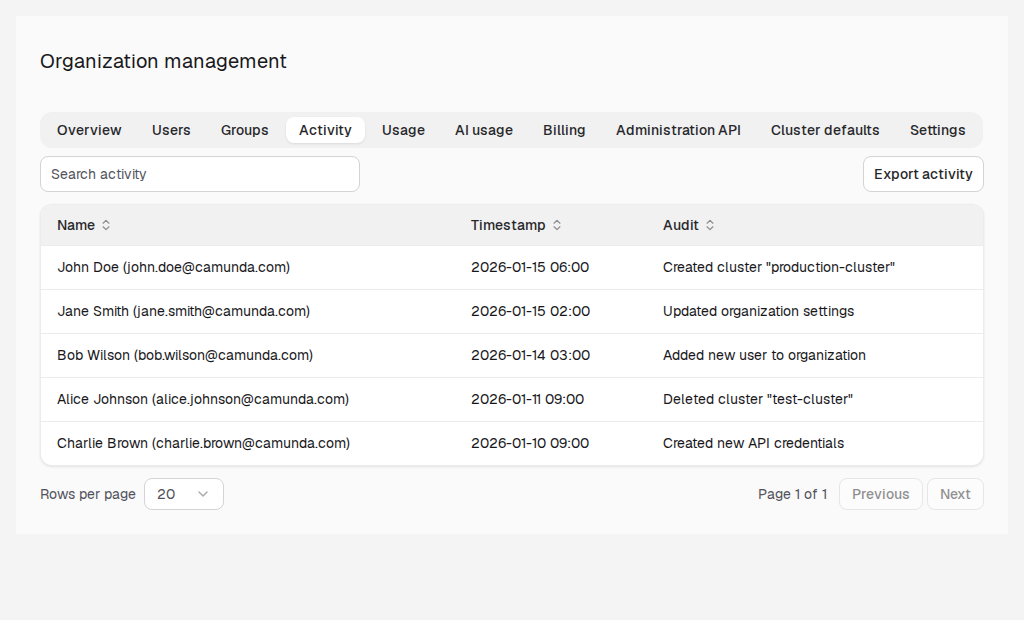The height and width of the screenshot is (620, 1024).
Task: Open the Settings tab
Action: click(x=937, y=130)
